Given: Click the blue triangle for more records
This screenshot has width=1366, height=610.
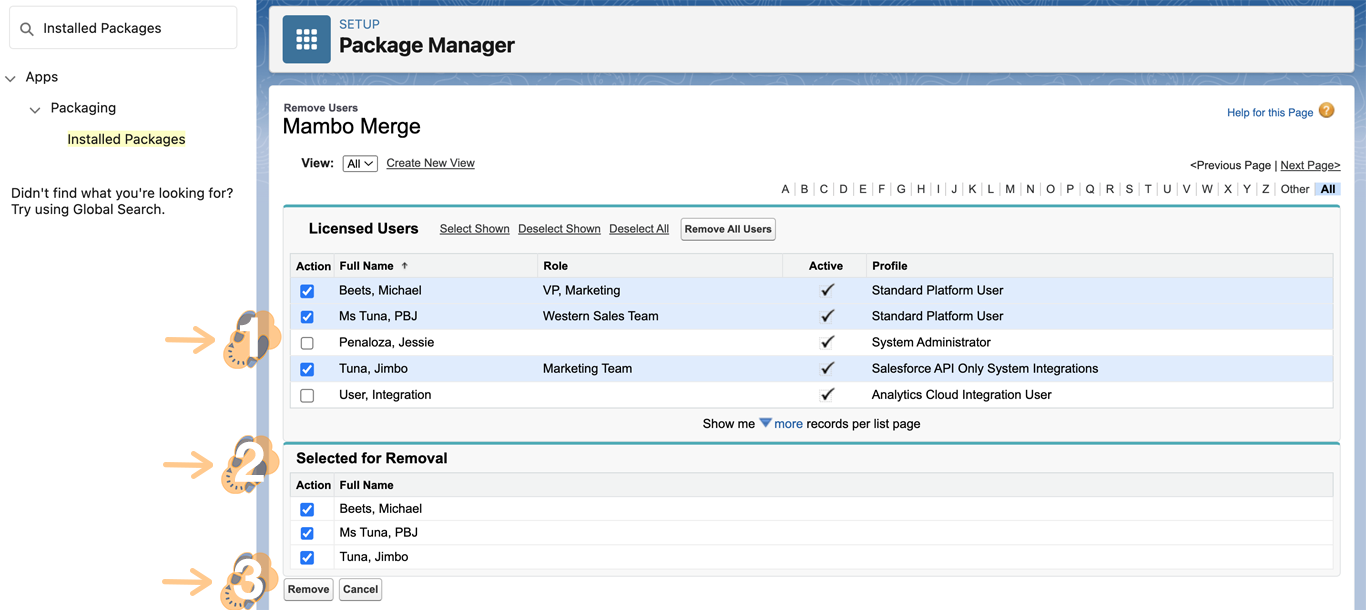Looking at the screenshot, I should pyautogui.click(x=765, y=423).
